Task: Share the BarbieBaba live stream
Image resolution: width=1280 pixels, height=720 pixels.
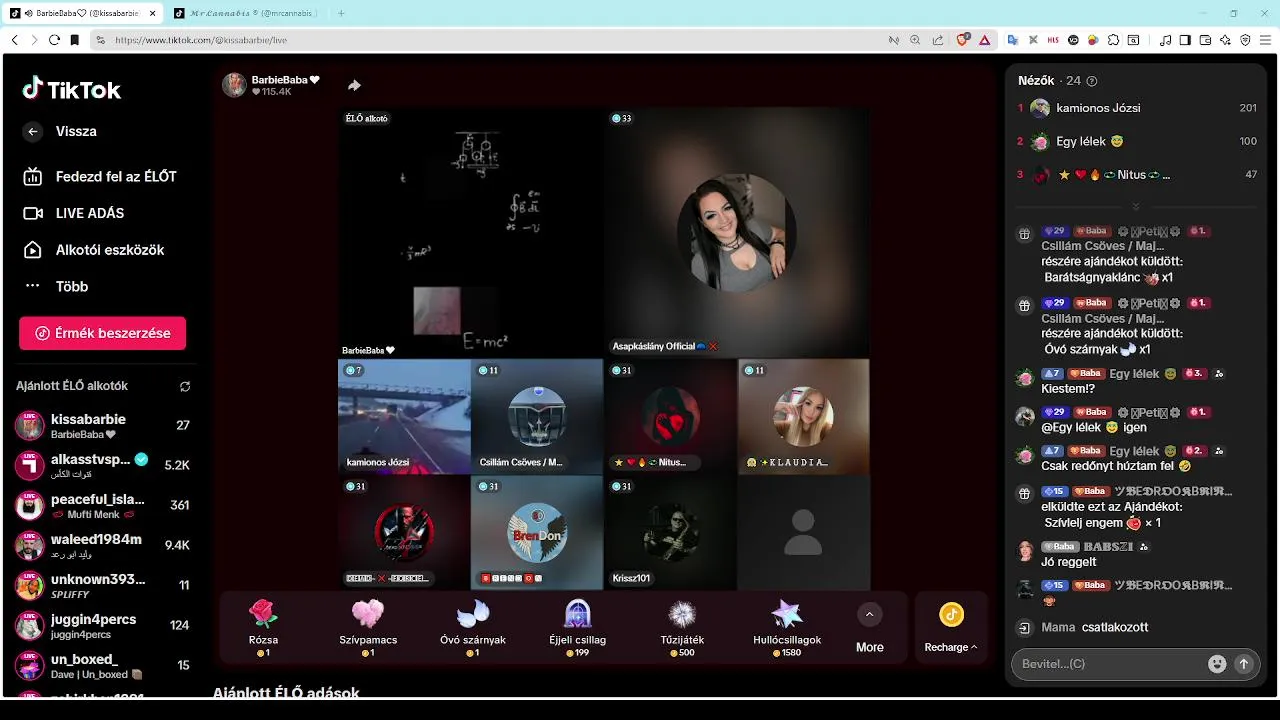Action: (354, 86)
